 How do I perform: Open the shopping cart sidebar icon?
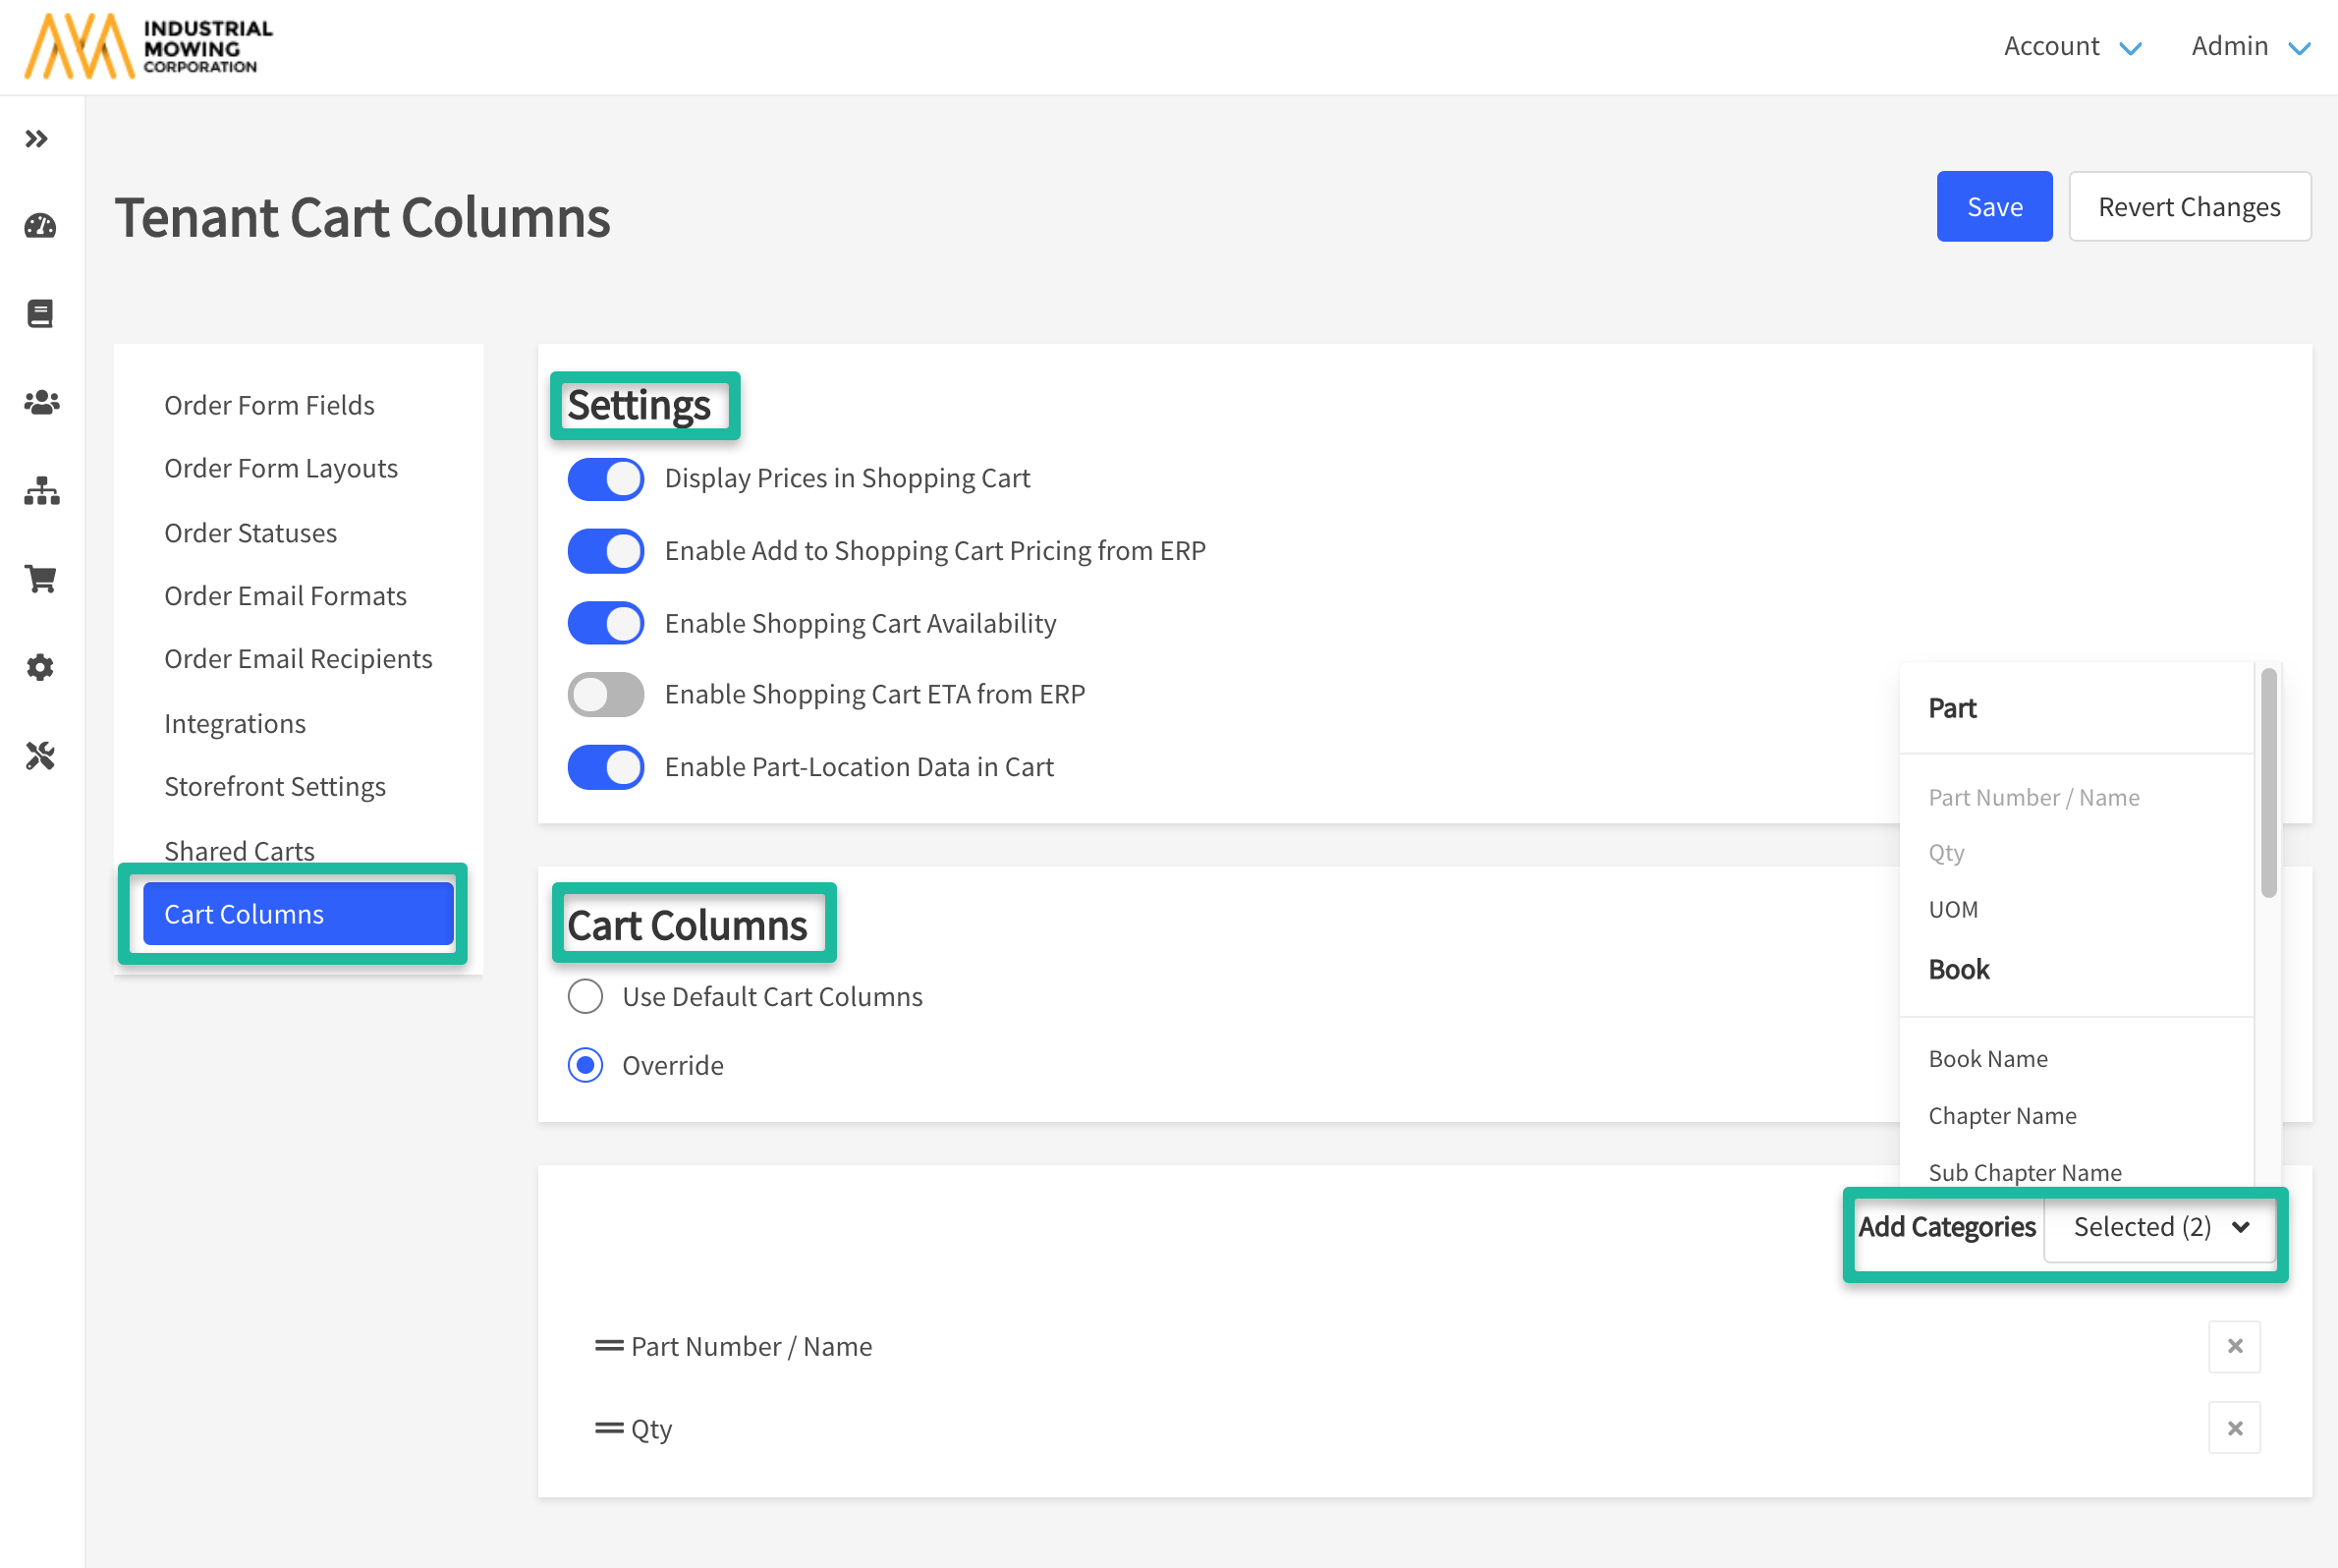click(41, 579)
